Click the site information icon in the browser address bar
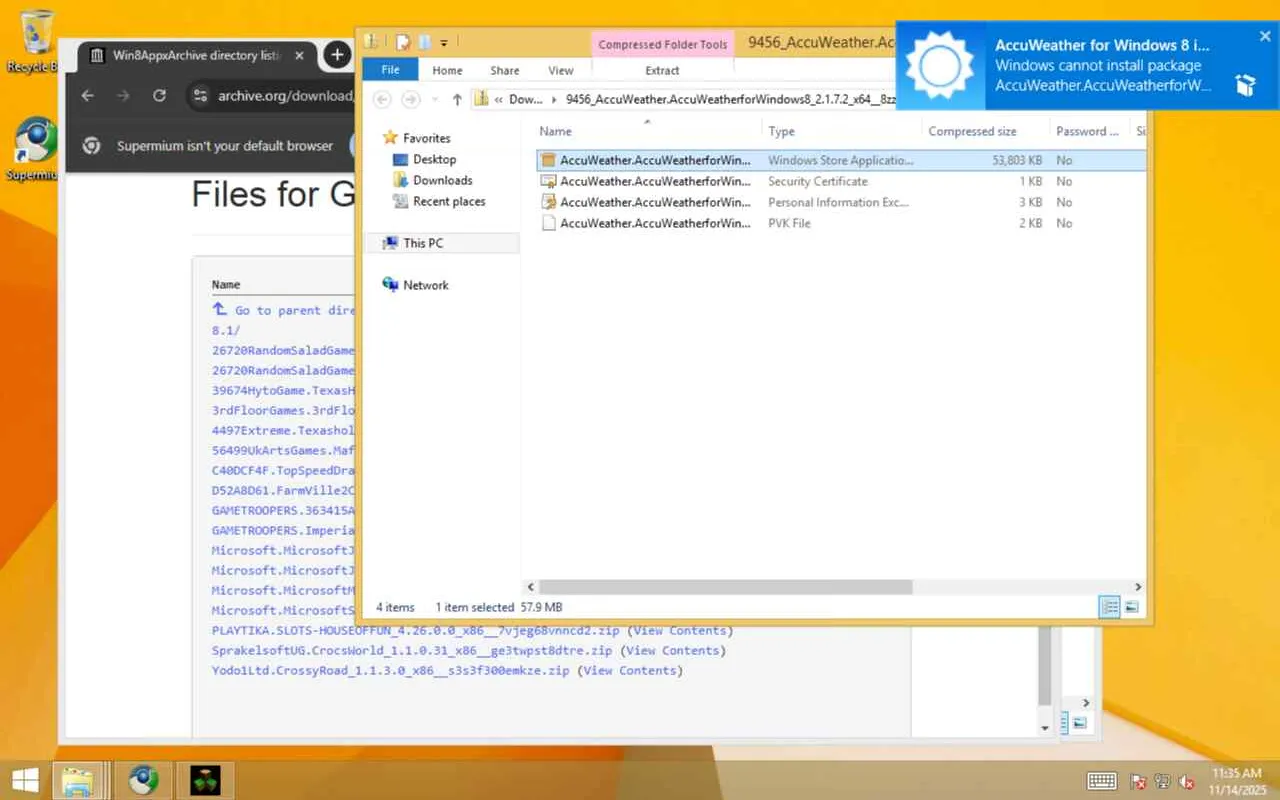 point(200,96)
